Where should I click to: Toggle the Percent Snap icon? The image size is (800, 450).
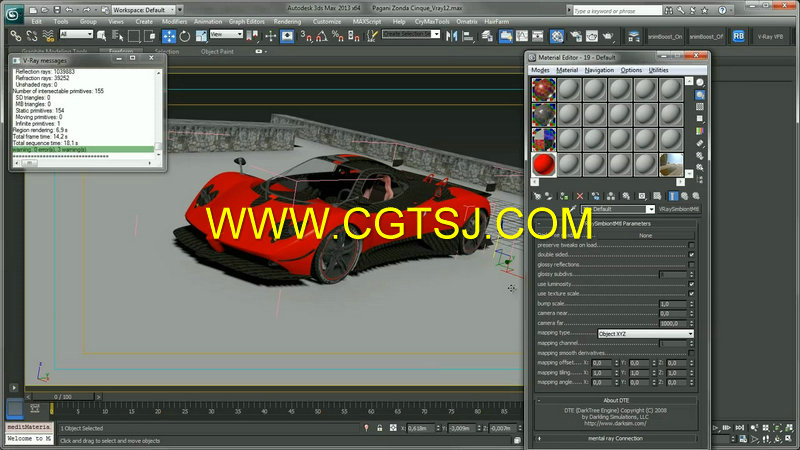pyautogui.click(x=338, y=36)
